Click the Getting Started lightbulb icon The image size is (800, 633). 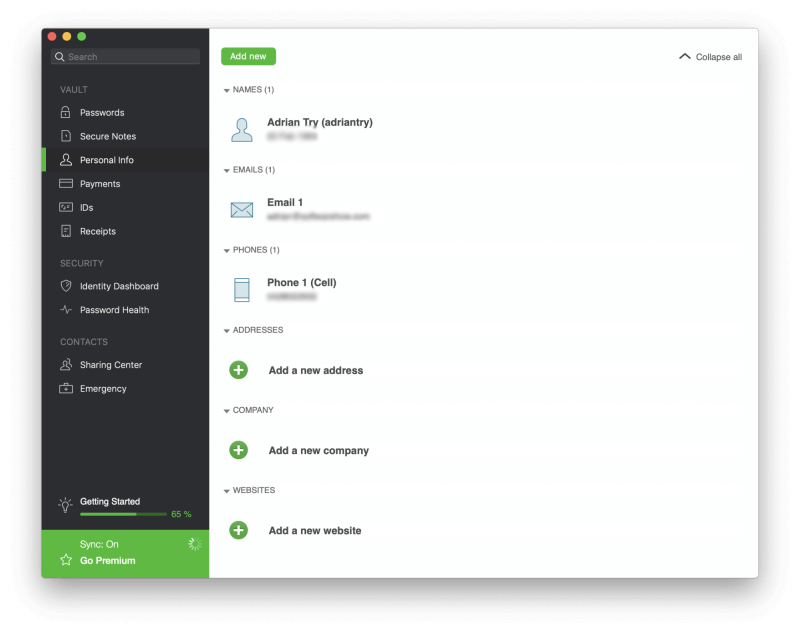(x=65, y=505)
